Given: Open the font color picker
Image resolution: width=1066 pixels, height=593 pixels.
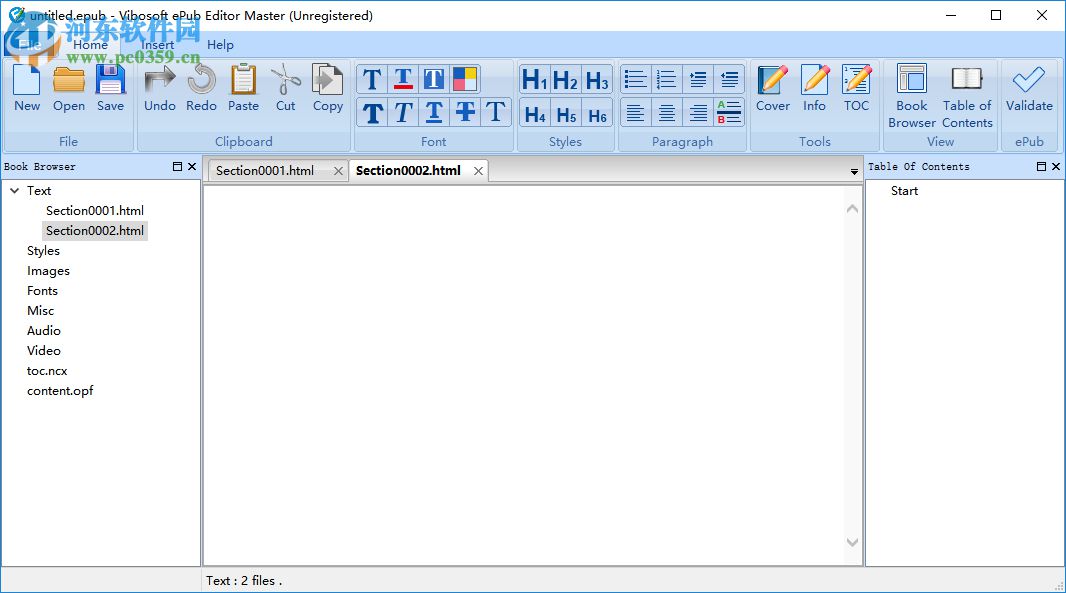Looking at the screenshot, I should click(x=465, y=78).
